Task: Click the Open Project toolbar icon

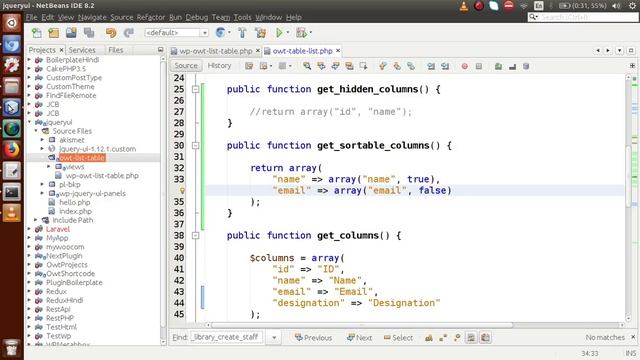Action: tap(71, 33)
